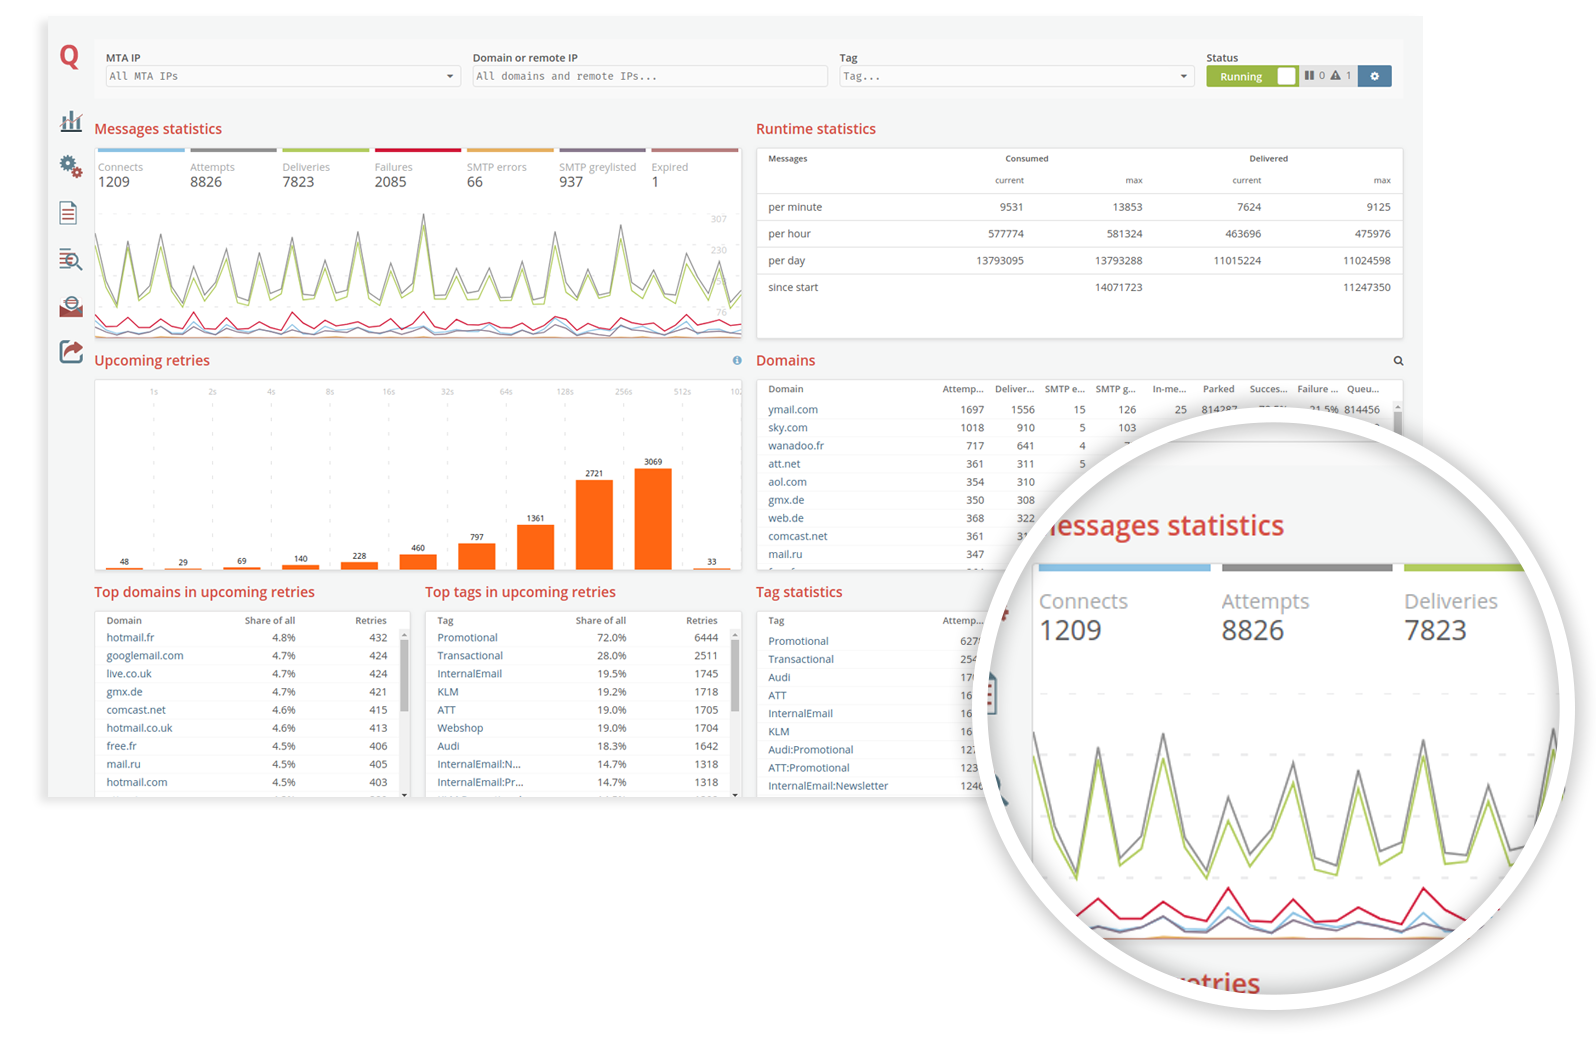Open googlemail.com in Top domains list

(145, 656)
